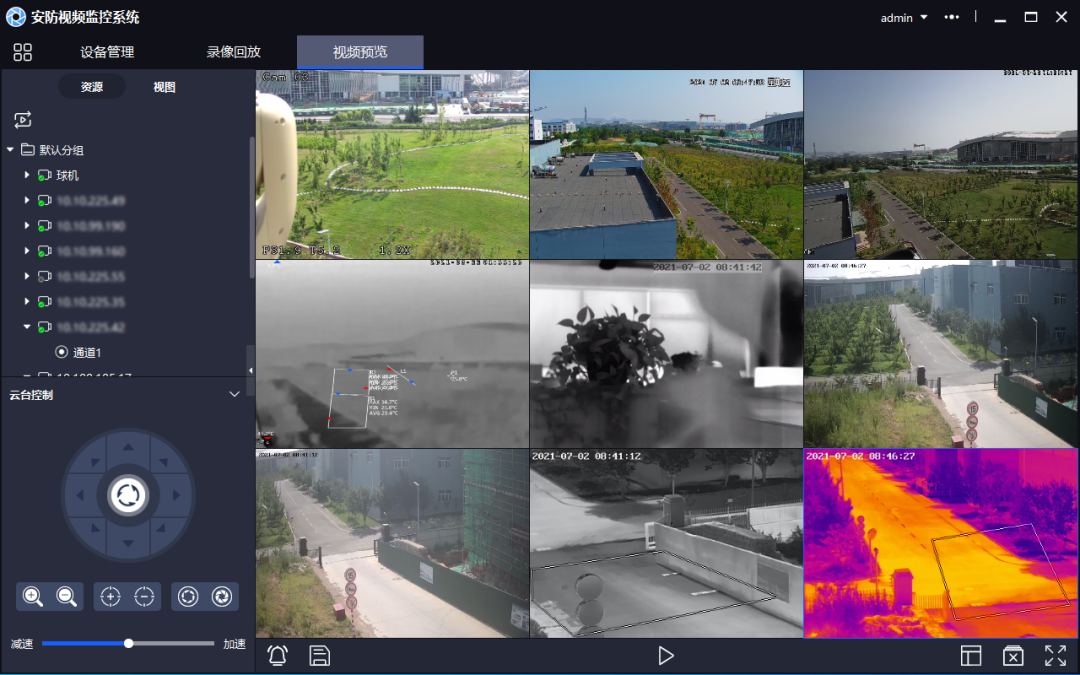This screenshot has height=675, width=1080.
Task: Enter fullscreen with the expand icon
Action: [x=1055, y=656]
